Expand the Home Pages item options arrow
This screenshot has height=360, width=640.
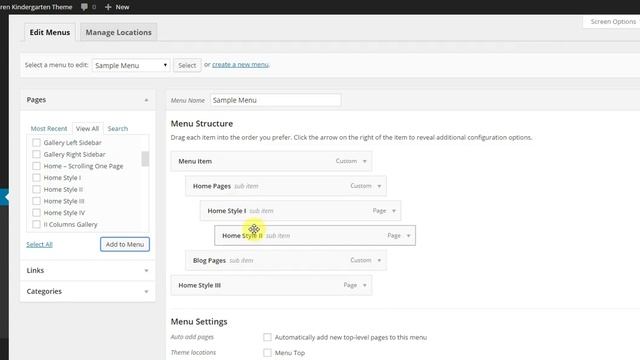[379, 186]
